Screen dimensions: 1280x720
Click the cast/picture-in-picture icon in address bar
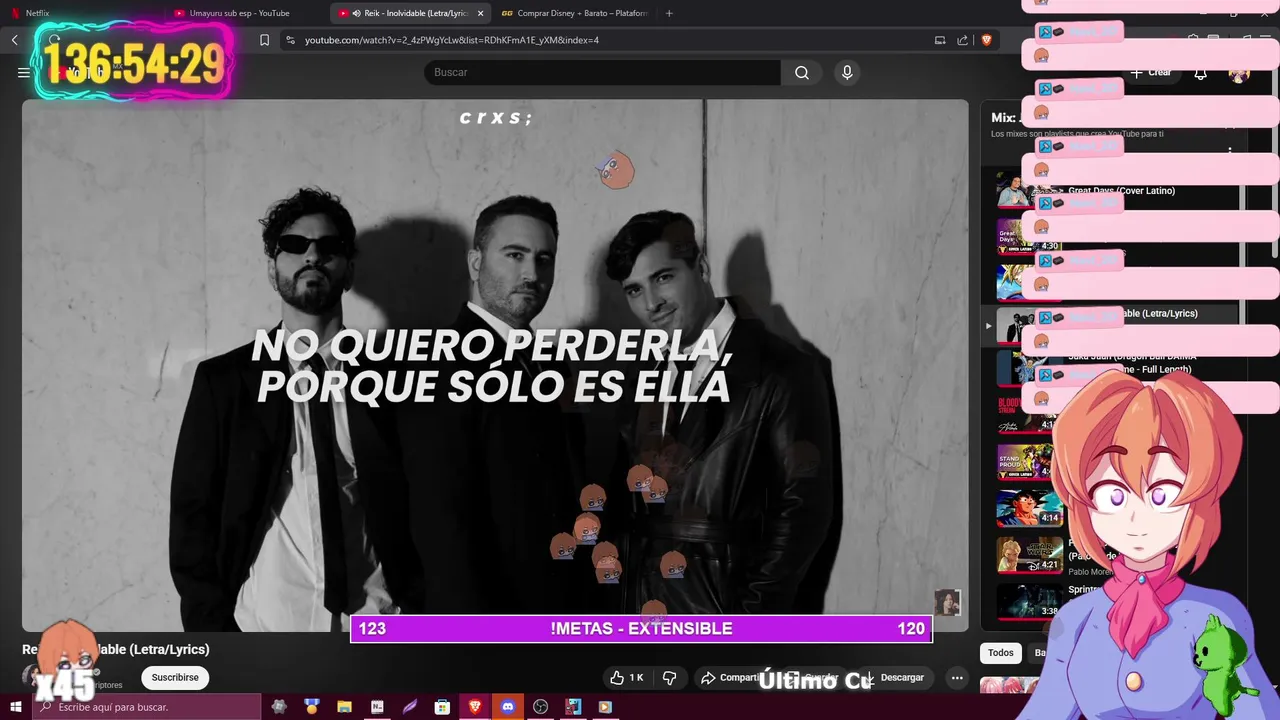coord(940,40)
